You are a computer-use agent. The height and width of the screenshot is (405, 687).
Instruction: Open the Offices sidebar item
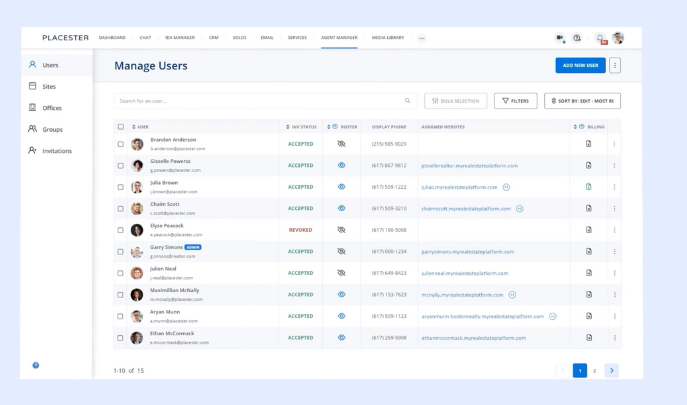[x=51, y=108]
